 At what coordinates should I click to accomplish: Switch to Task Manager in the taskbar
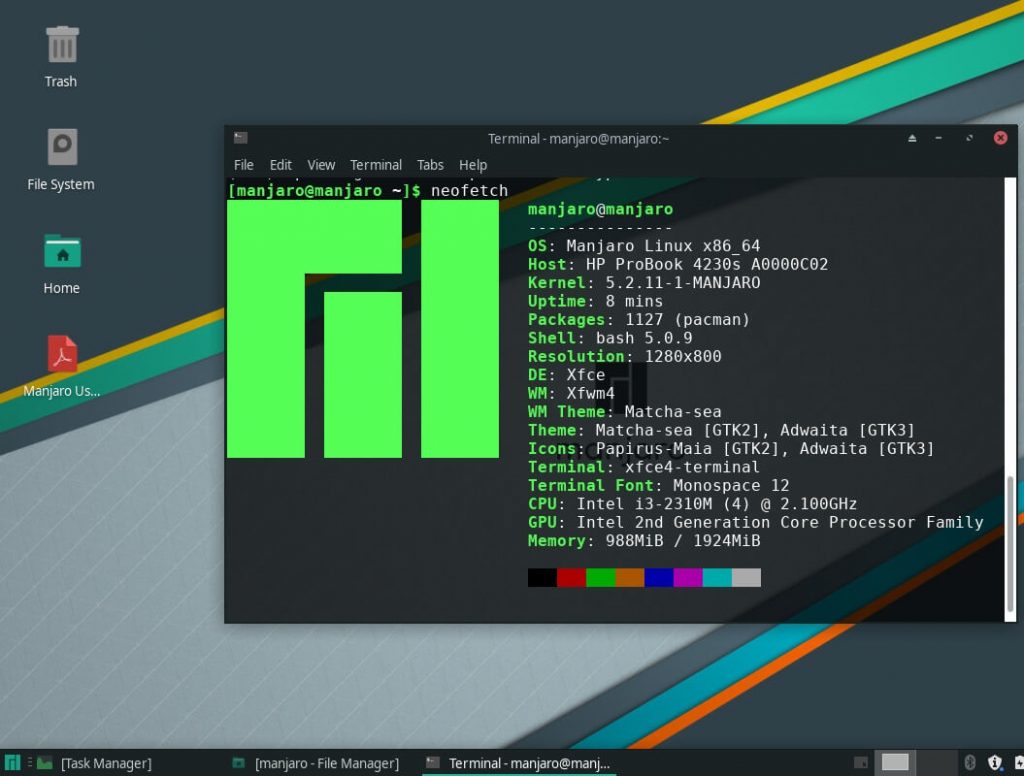tap(95, 763)
